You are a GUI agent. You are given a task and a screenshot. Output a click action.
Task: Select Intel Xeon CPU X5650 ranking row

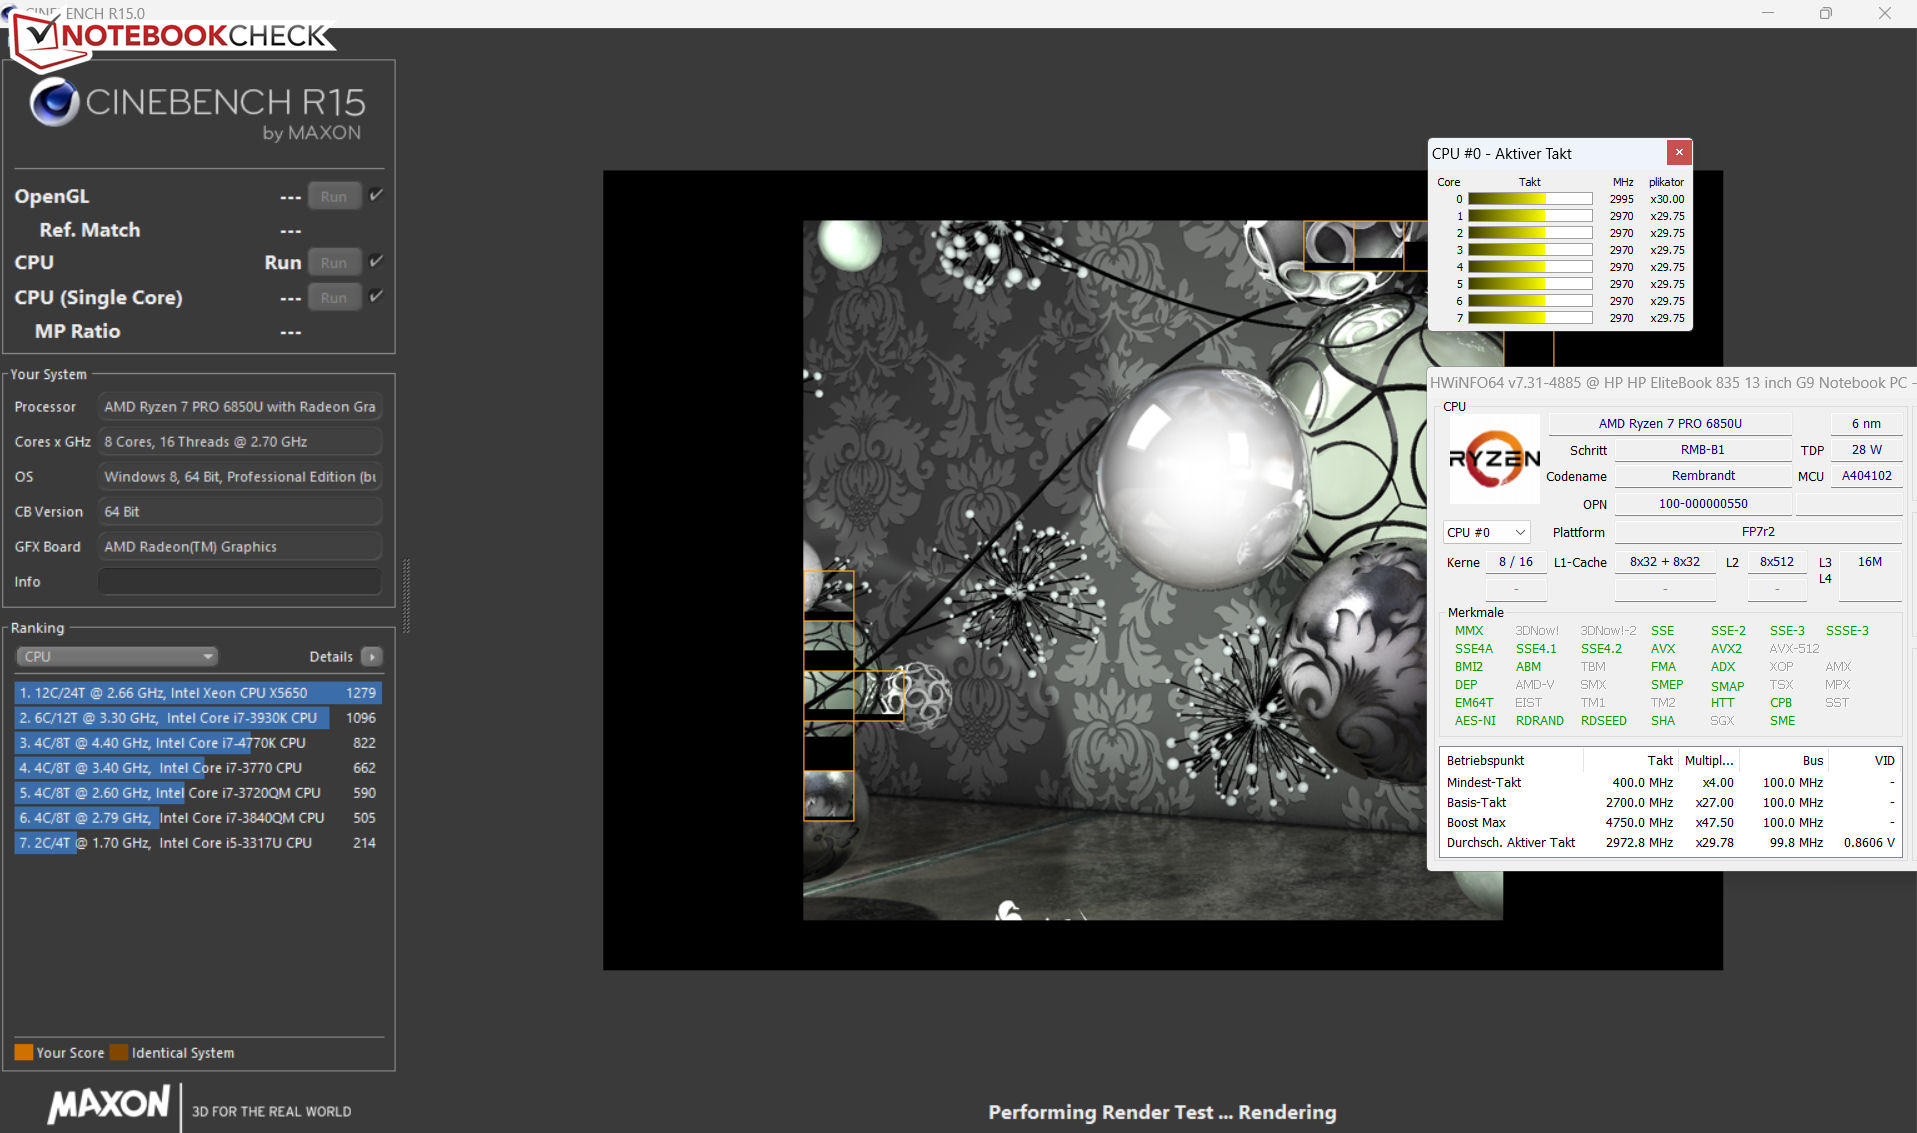[x=198, y=692]
